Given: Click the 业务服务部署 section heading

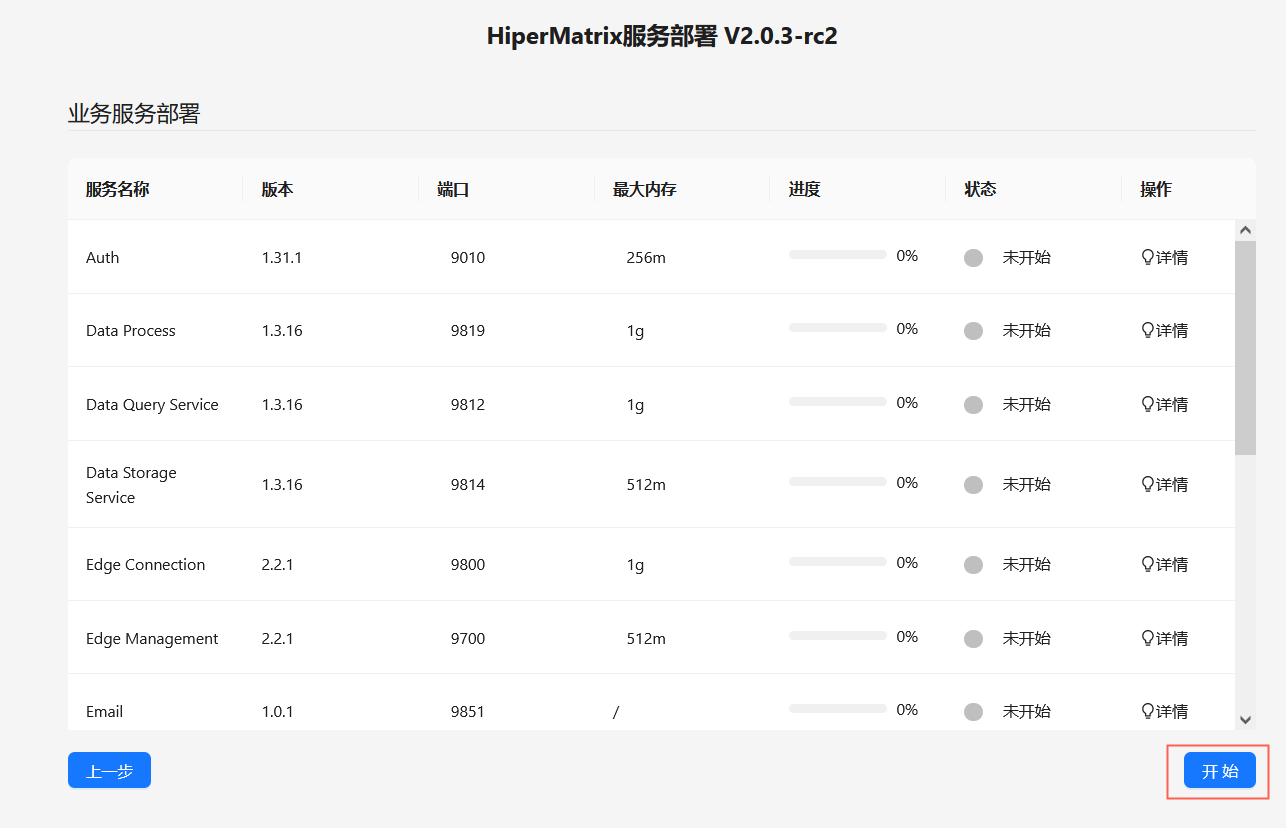Looking at the screenshot, I should [x=134, y=113].
